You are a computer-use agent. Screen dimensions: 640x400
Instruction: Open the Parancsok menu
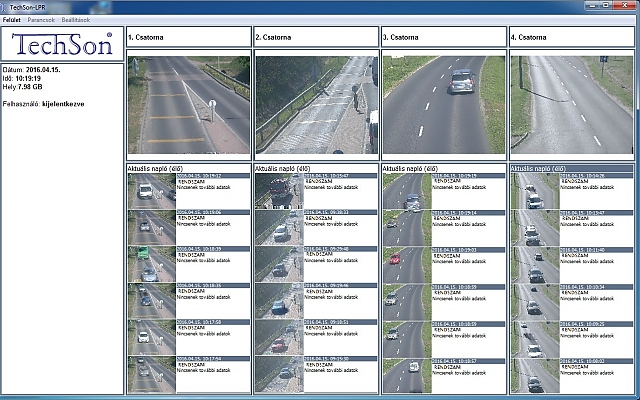click(x=41, y=19)
